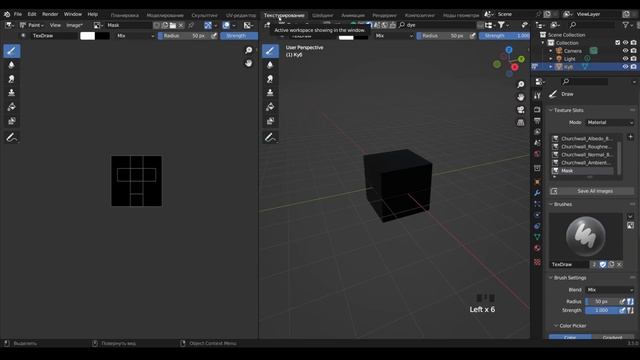Select the Draw brush tool in image editor
This screenshot has width=640, height=360.
pos(11,51)
